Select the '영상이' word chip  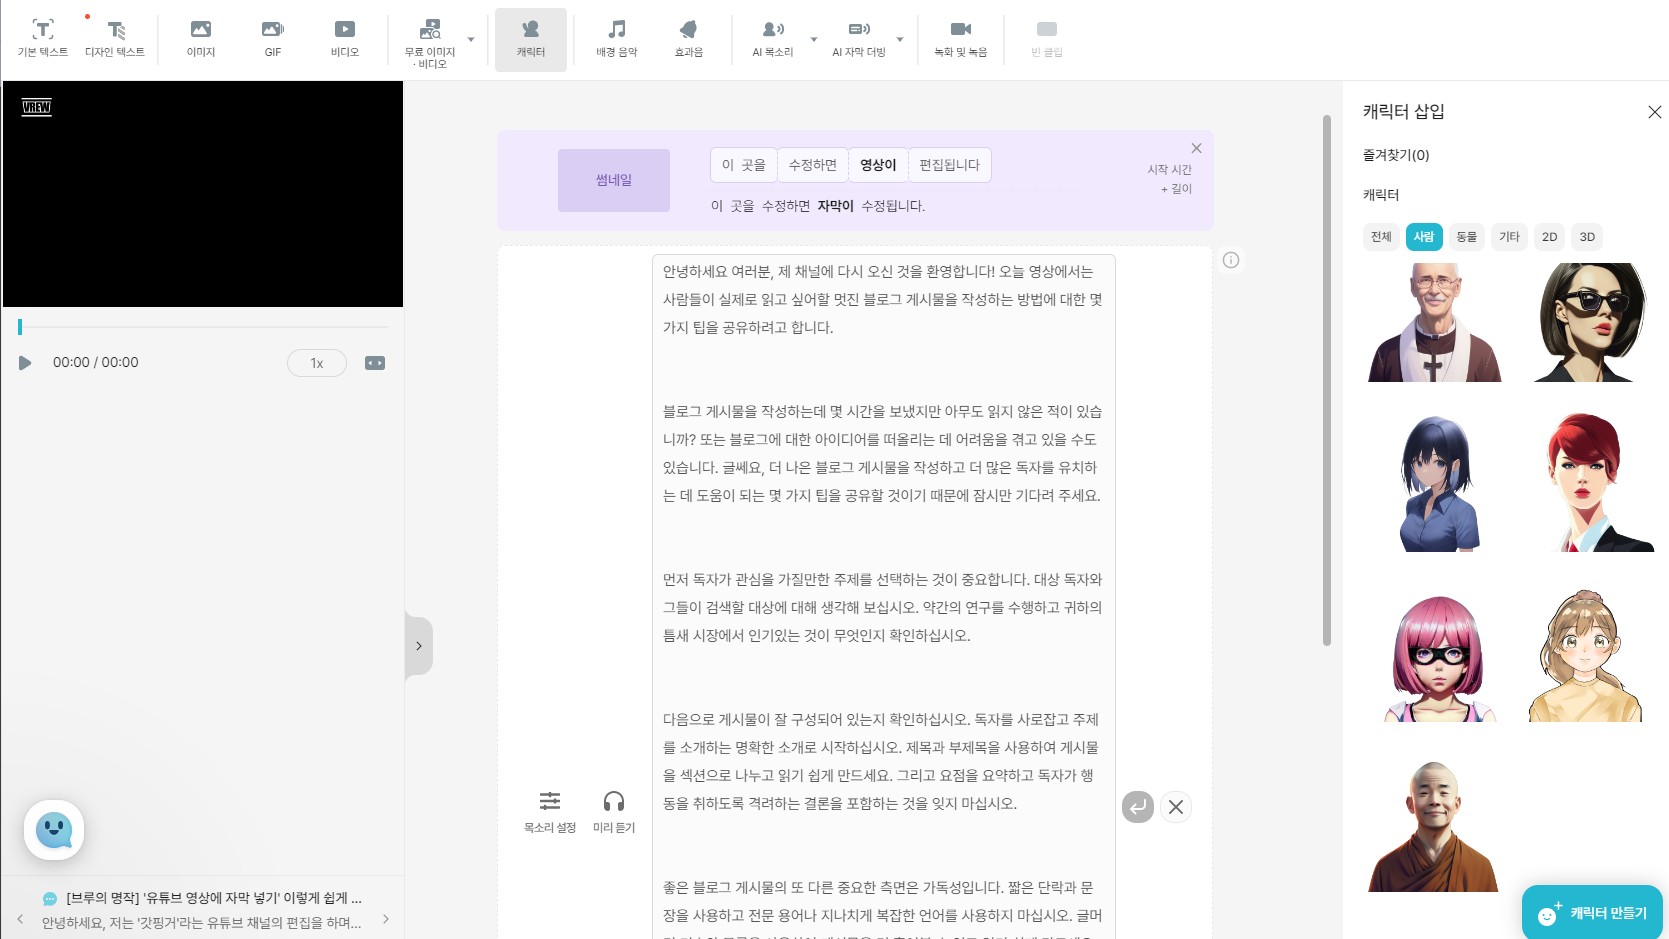(878, 165)
